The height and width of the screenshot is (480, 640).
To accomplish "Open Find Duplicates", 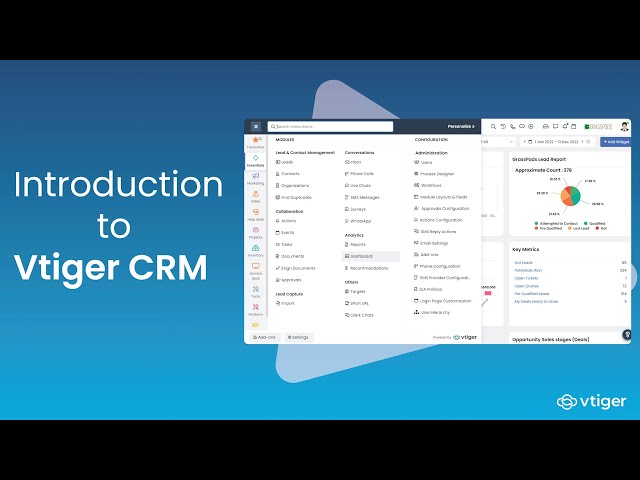I will coord(293,198).
